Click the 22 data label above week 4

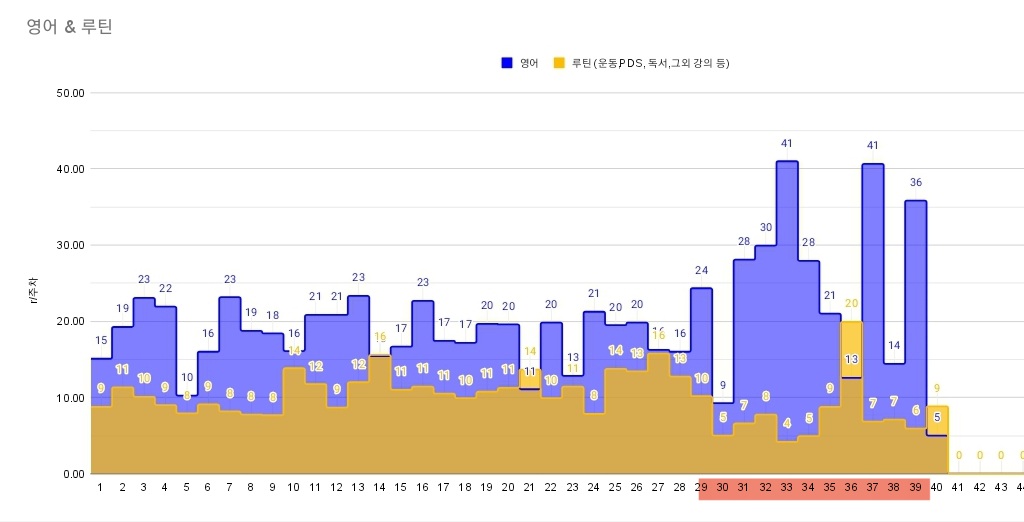(165, 289)
